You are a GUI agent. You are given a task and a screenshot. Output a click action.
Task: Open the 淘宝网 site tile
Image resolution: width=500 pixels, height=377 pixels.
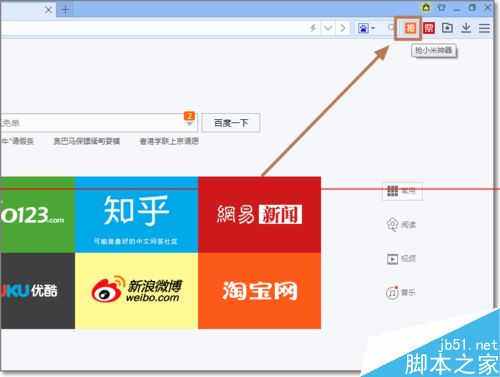259,291
